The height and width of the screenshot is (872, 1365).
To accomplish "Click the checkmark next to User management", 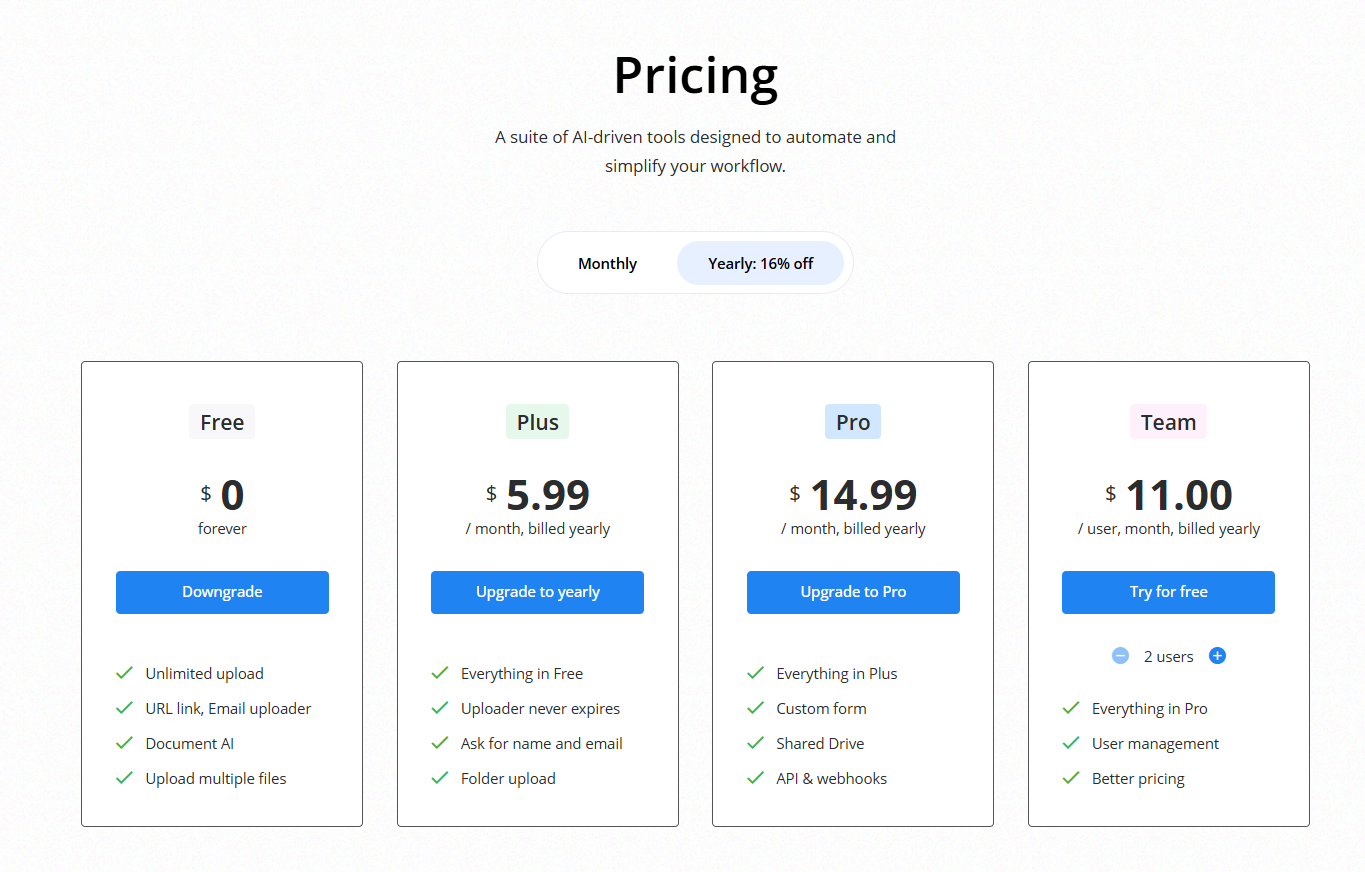I will pos(1071,743).
